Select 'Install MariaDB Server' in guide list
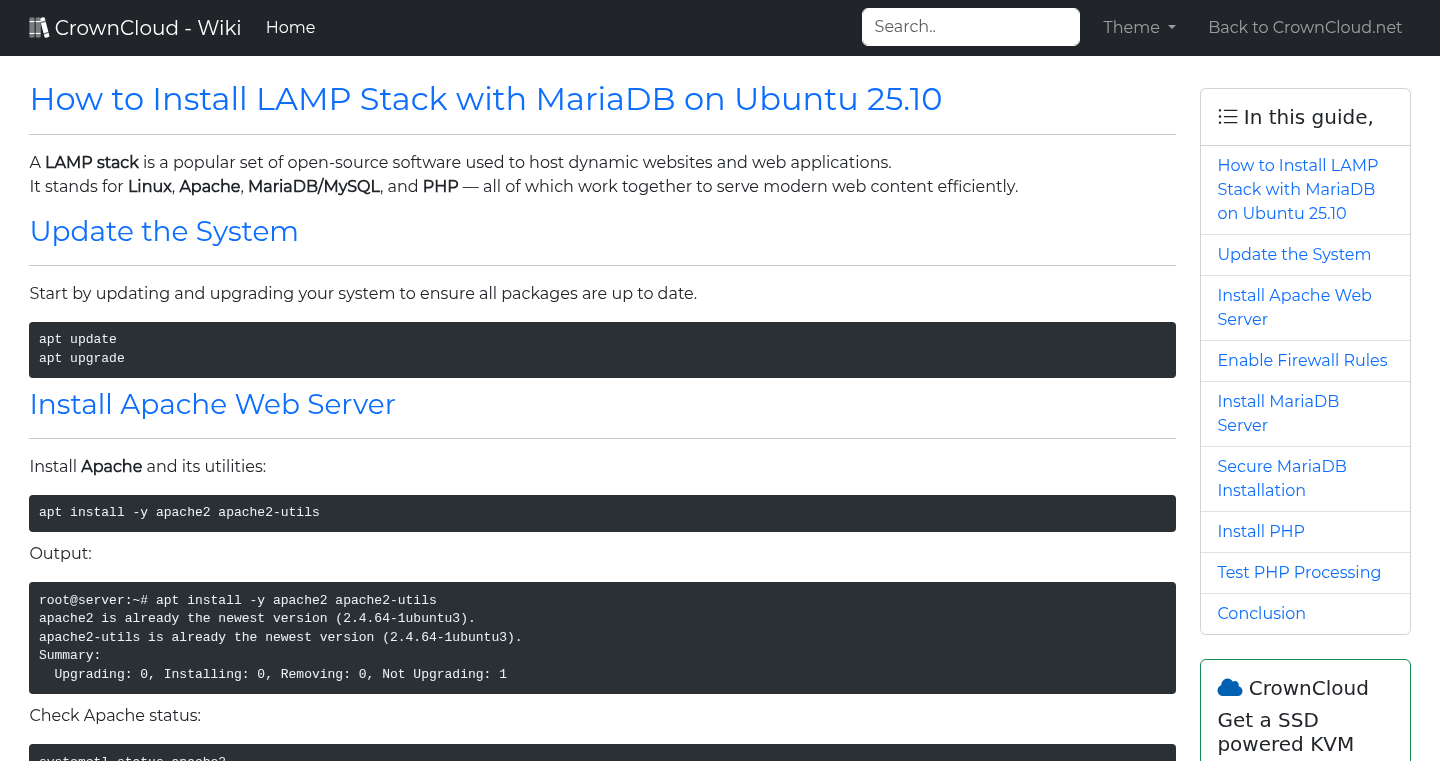The width and height of the screenshot is (1440, 761). [x=1278, y=413]
